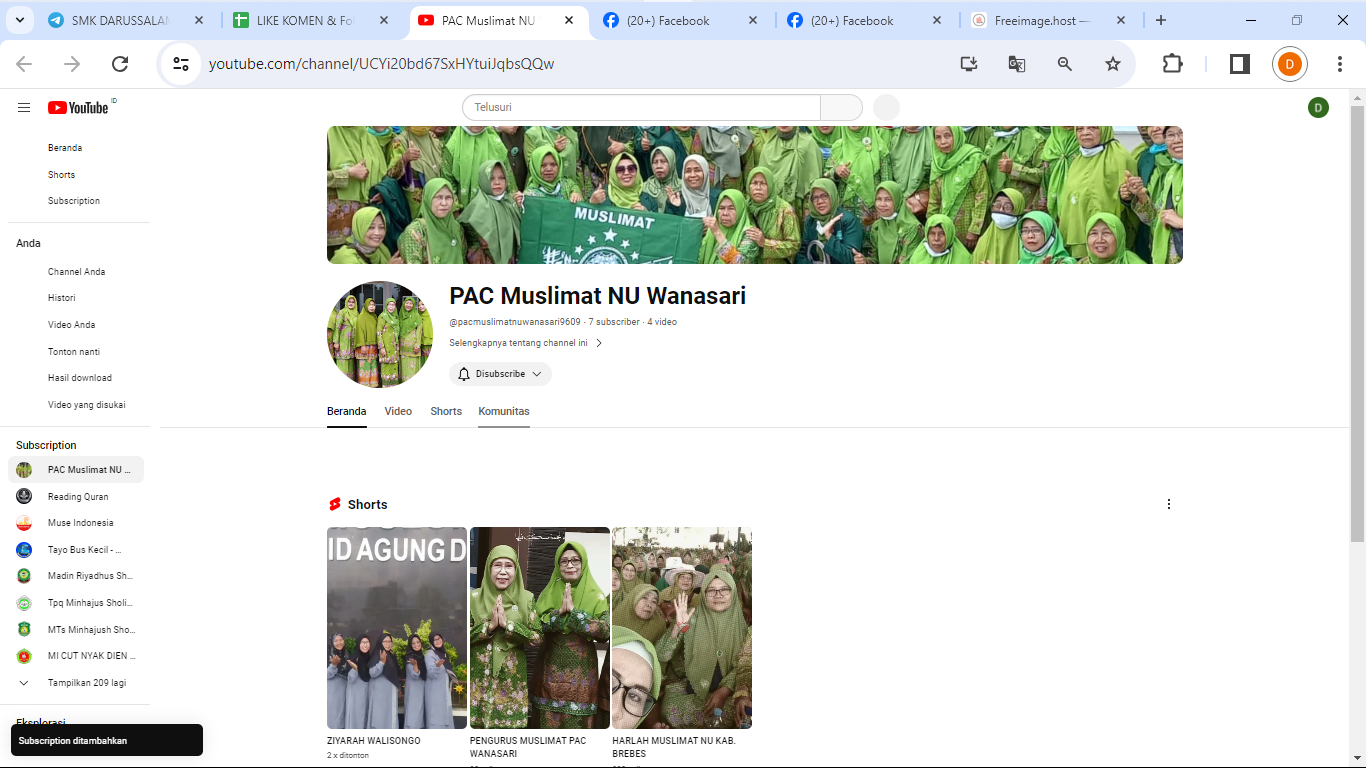Click the address bar URL
The height and width of the screenshot is (768, 1366).
point(381,64)
